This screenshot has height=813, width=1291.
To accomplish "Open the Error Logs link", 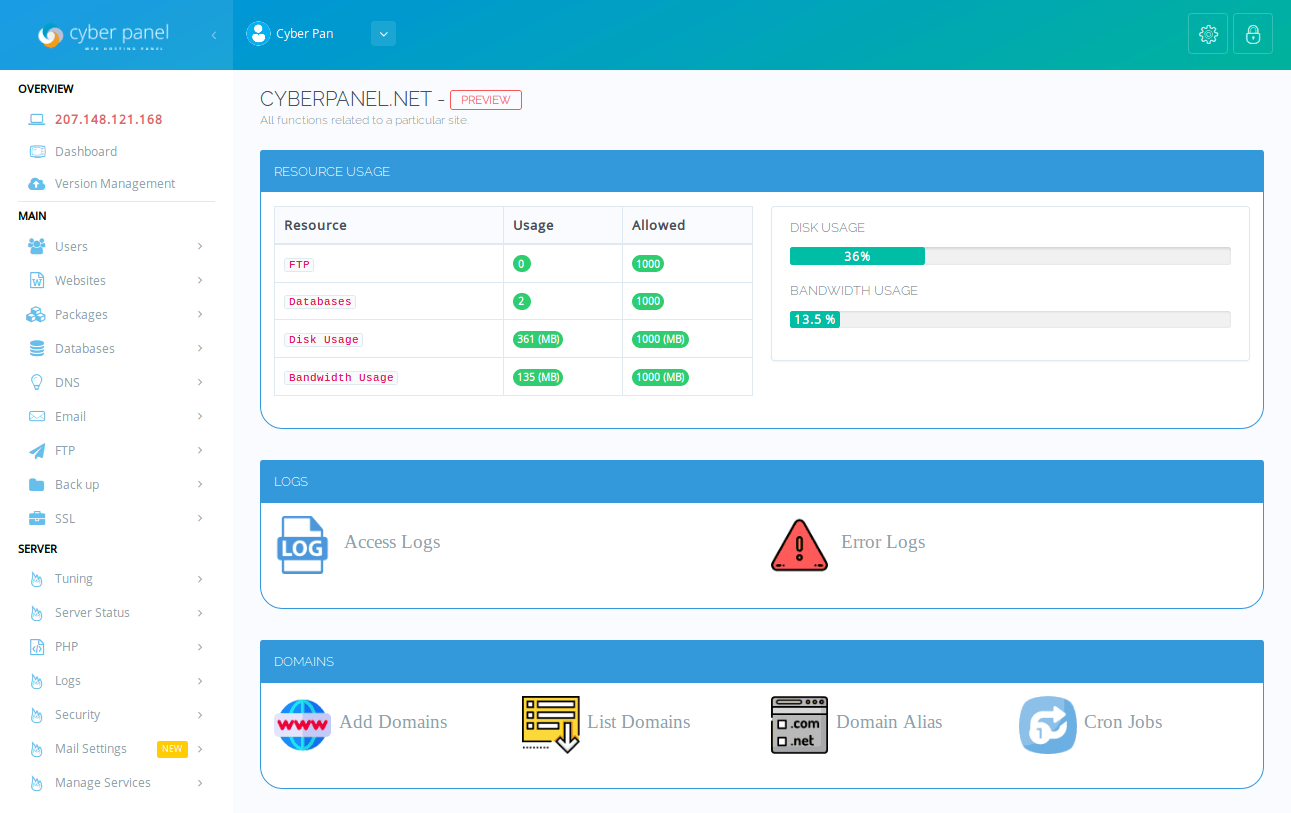I will [883, 542].
